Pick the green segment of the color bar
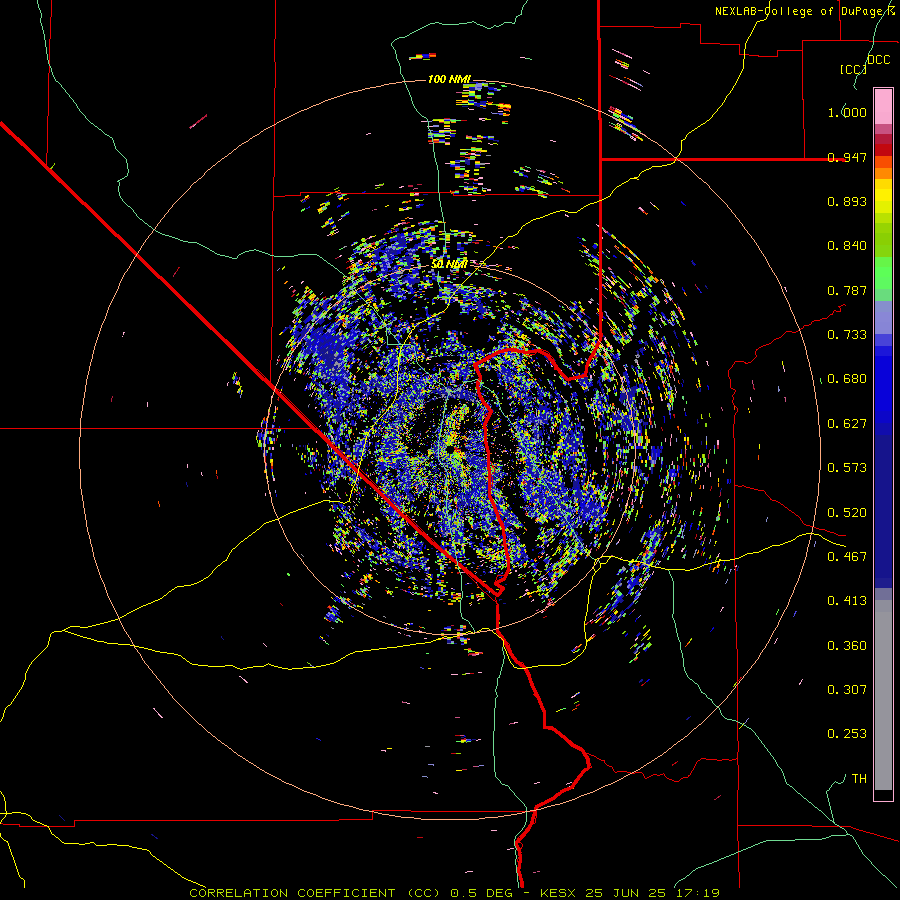Image resolution: width=900 pixels, height=900 pixels. pyautogui.click(x=883, y=273)
